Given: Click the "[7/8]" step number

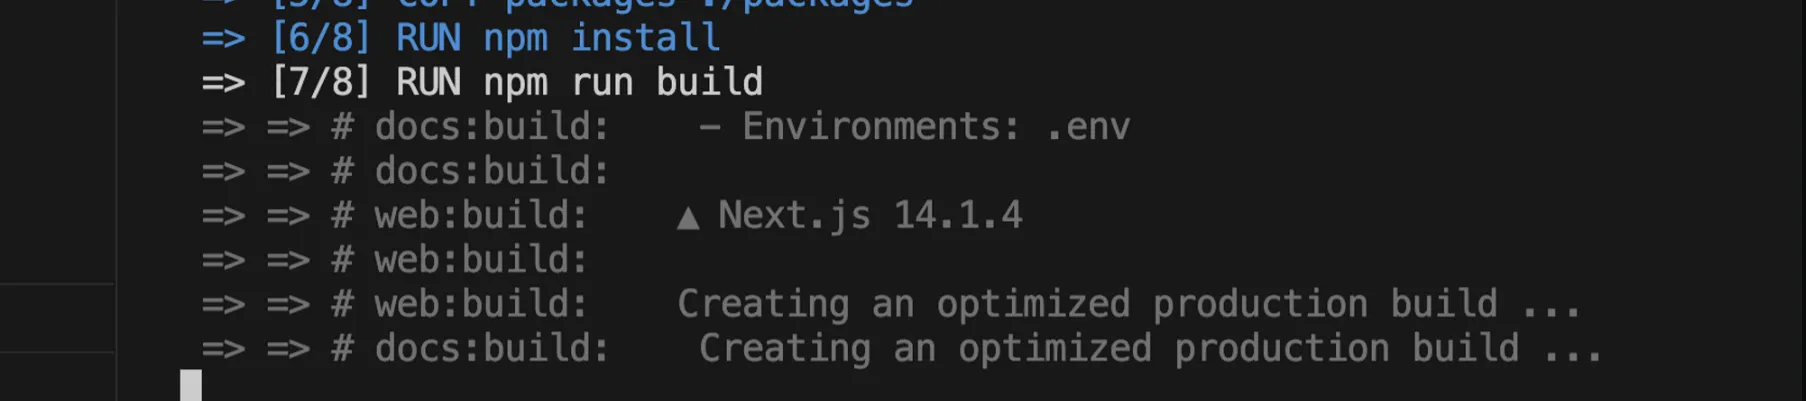Looking at the screenshot, I should coord(320,83).
